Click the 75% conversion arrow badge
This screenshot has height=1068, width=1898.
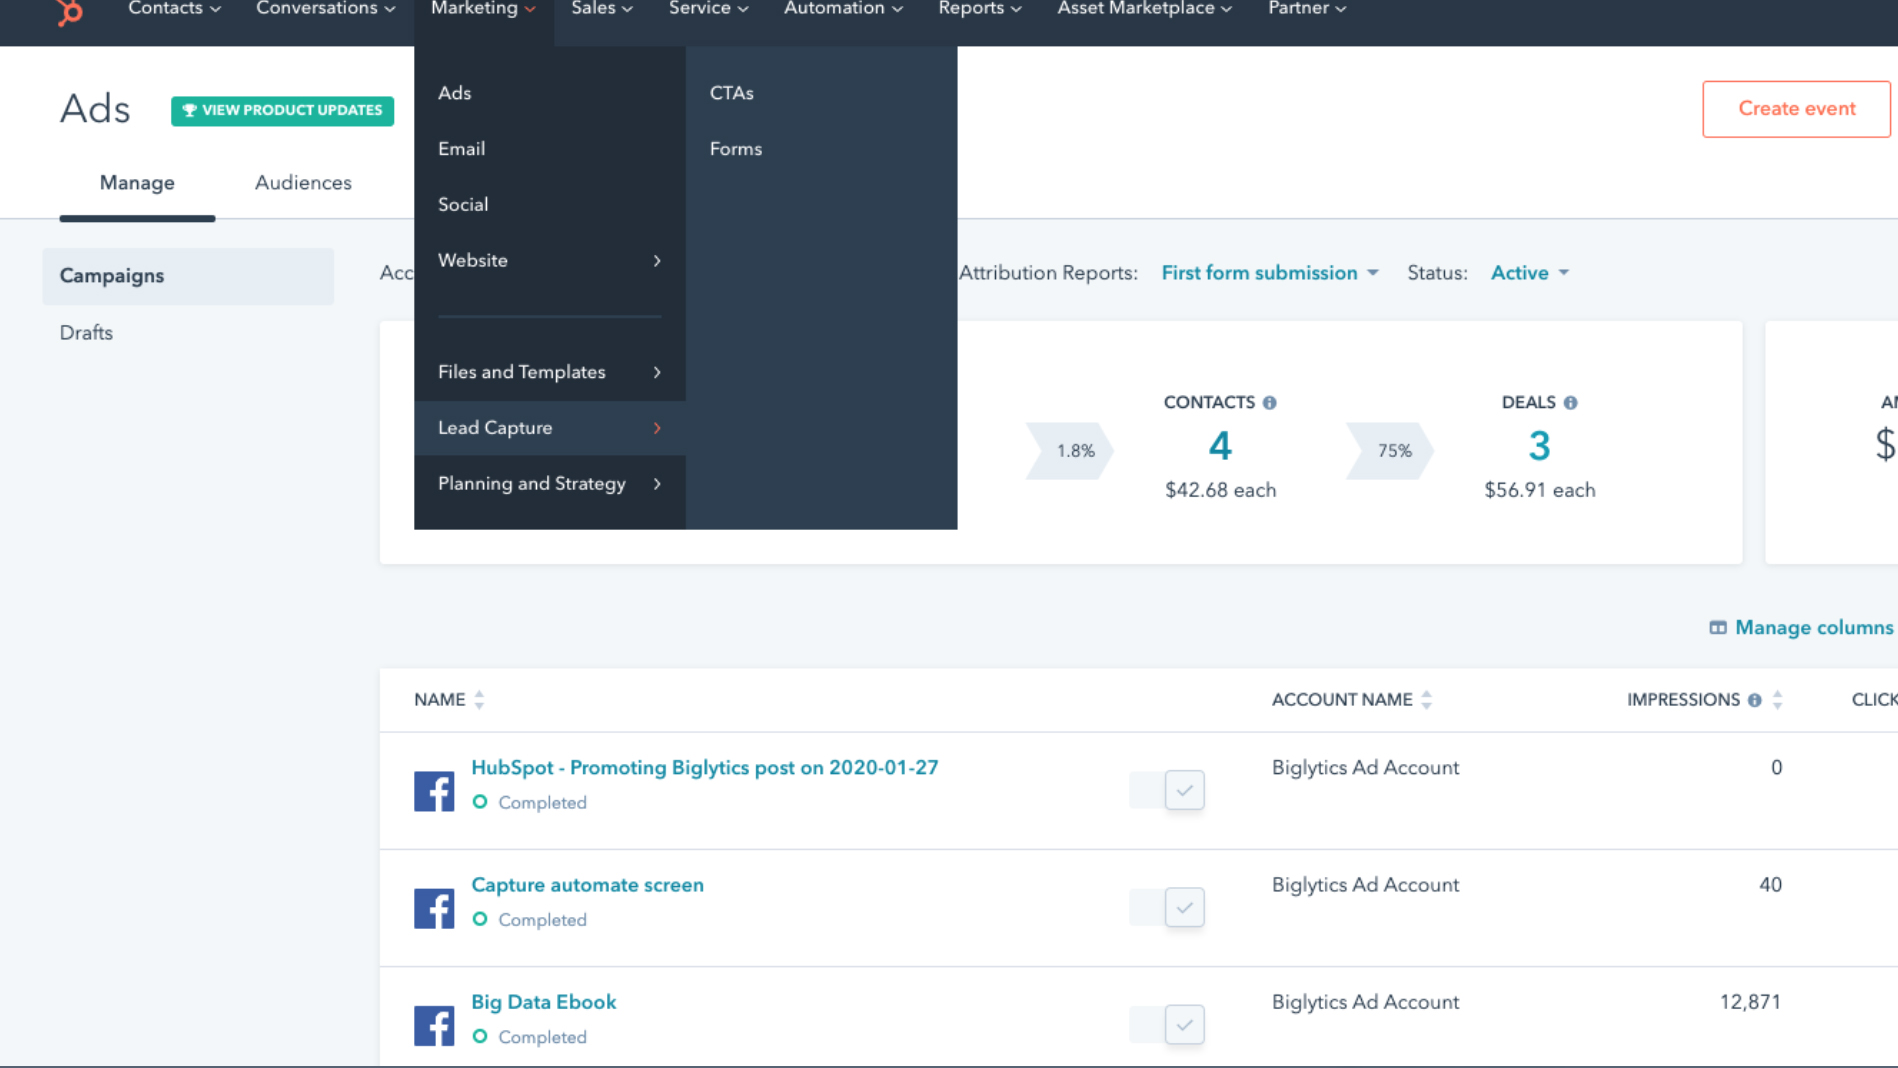[1390, 451]
